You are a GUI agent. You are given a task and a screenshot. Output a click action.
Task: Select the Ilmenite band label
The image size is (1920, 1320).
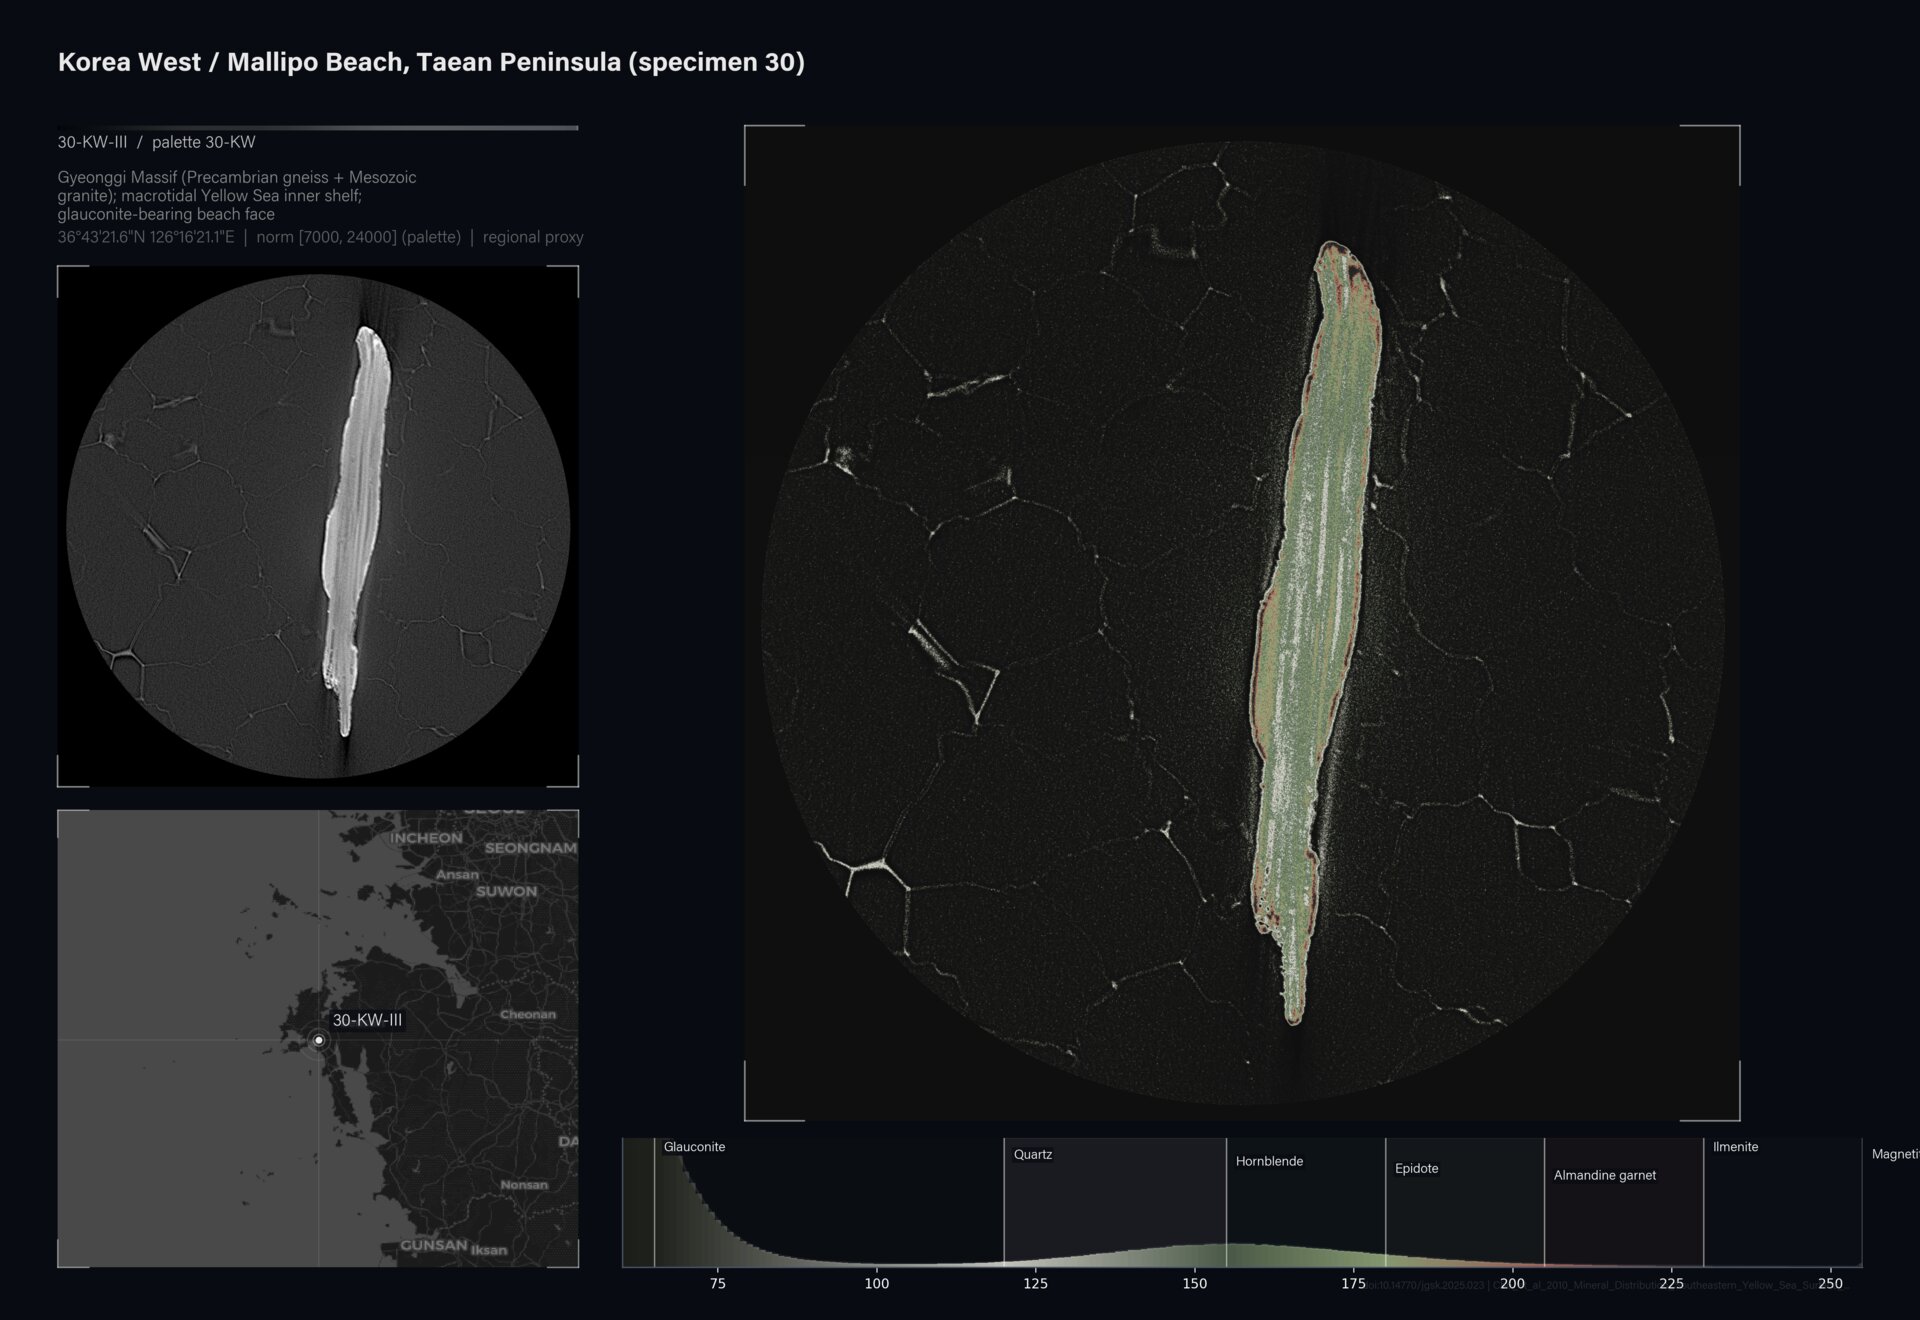[1735, 1147]
